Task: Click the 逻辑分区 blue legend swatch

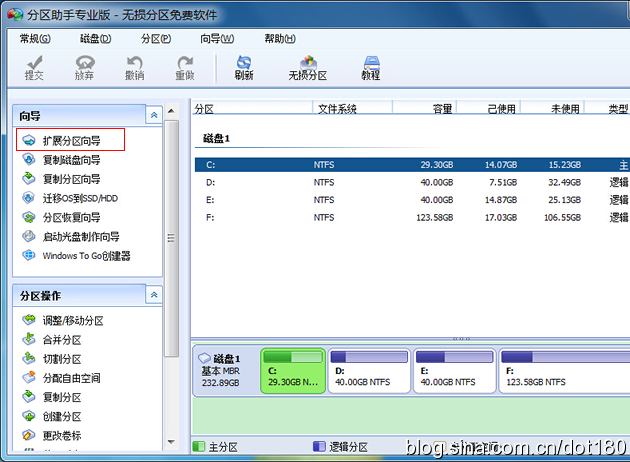Action: click(319, 446)
